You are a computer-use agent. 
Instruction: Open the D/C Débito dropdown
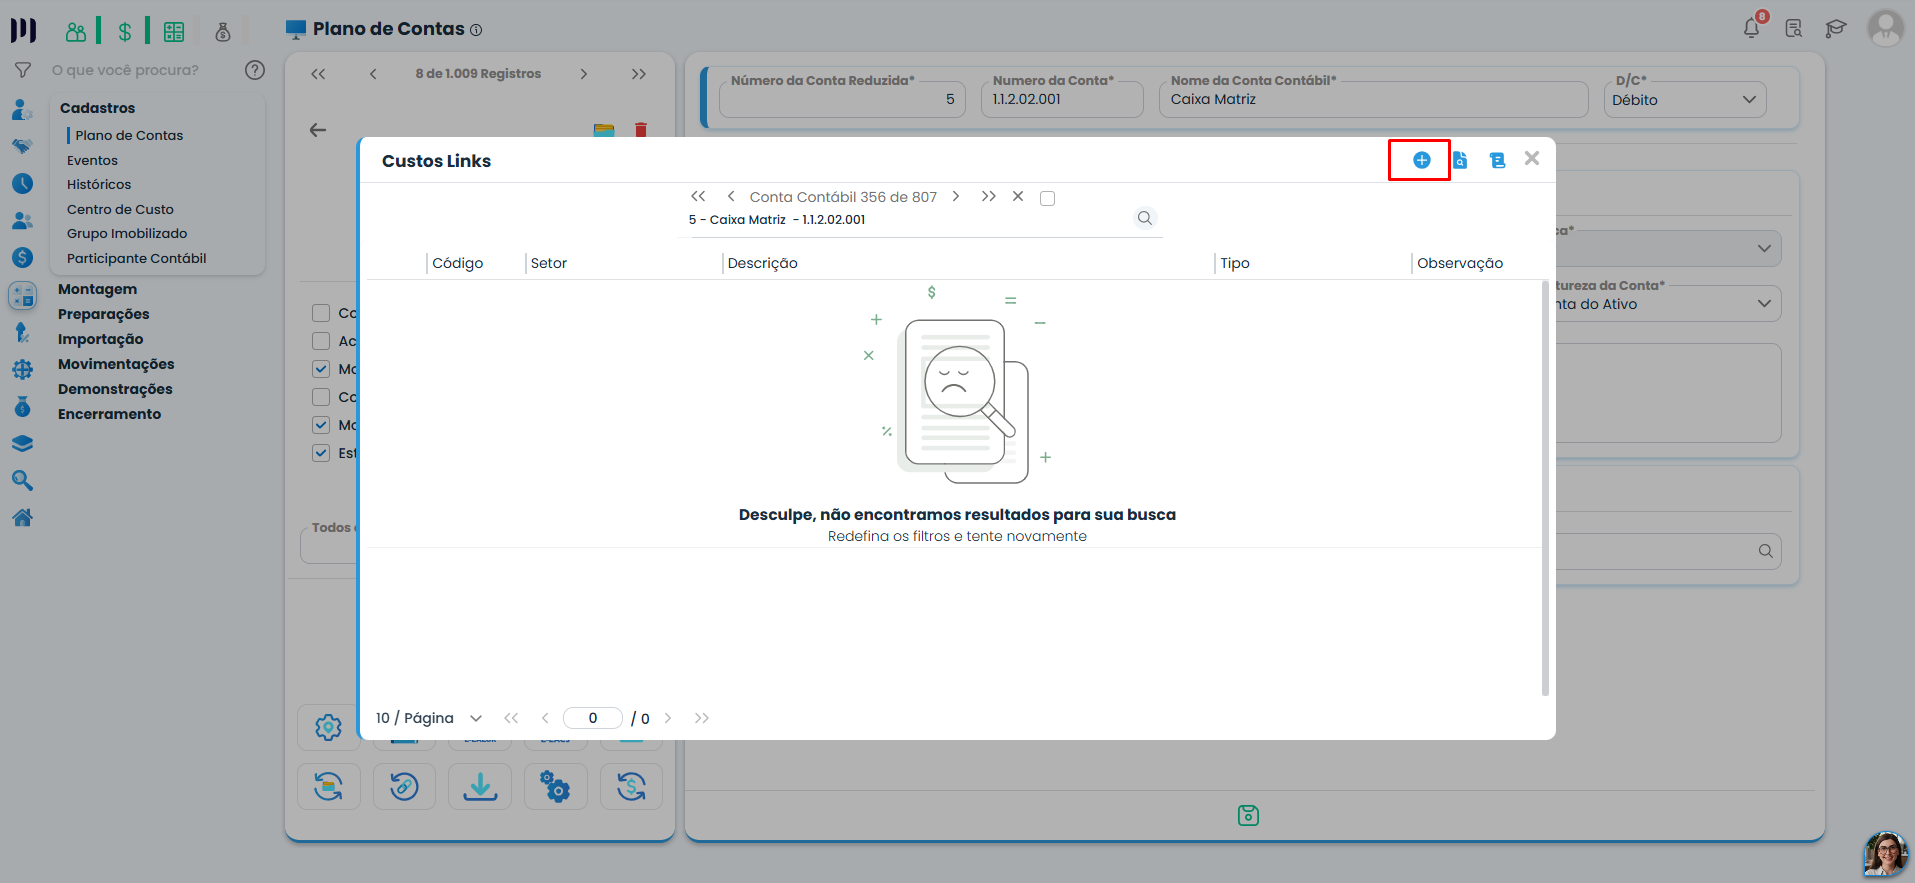[x=1685, y=100]
